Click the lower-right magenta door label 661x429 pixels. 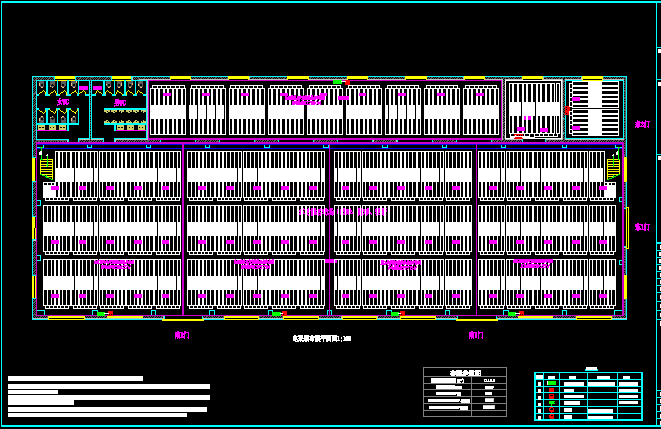coord(476,335)
